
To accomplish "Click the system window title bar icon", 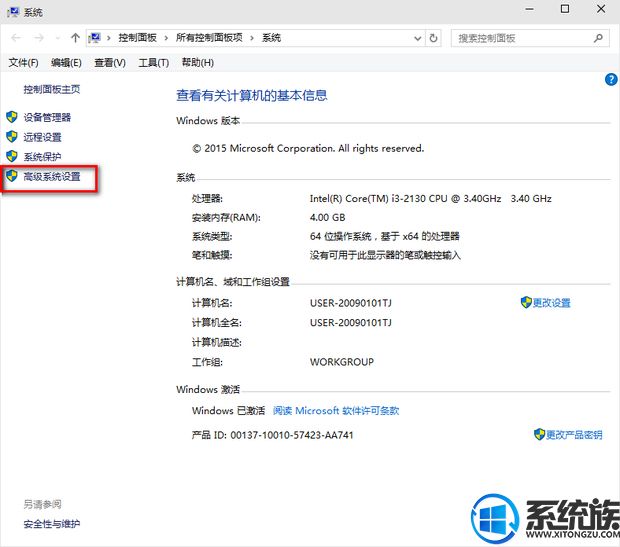I will click(13, 11).
